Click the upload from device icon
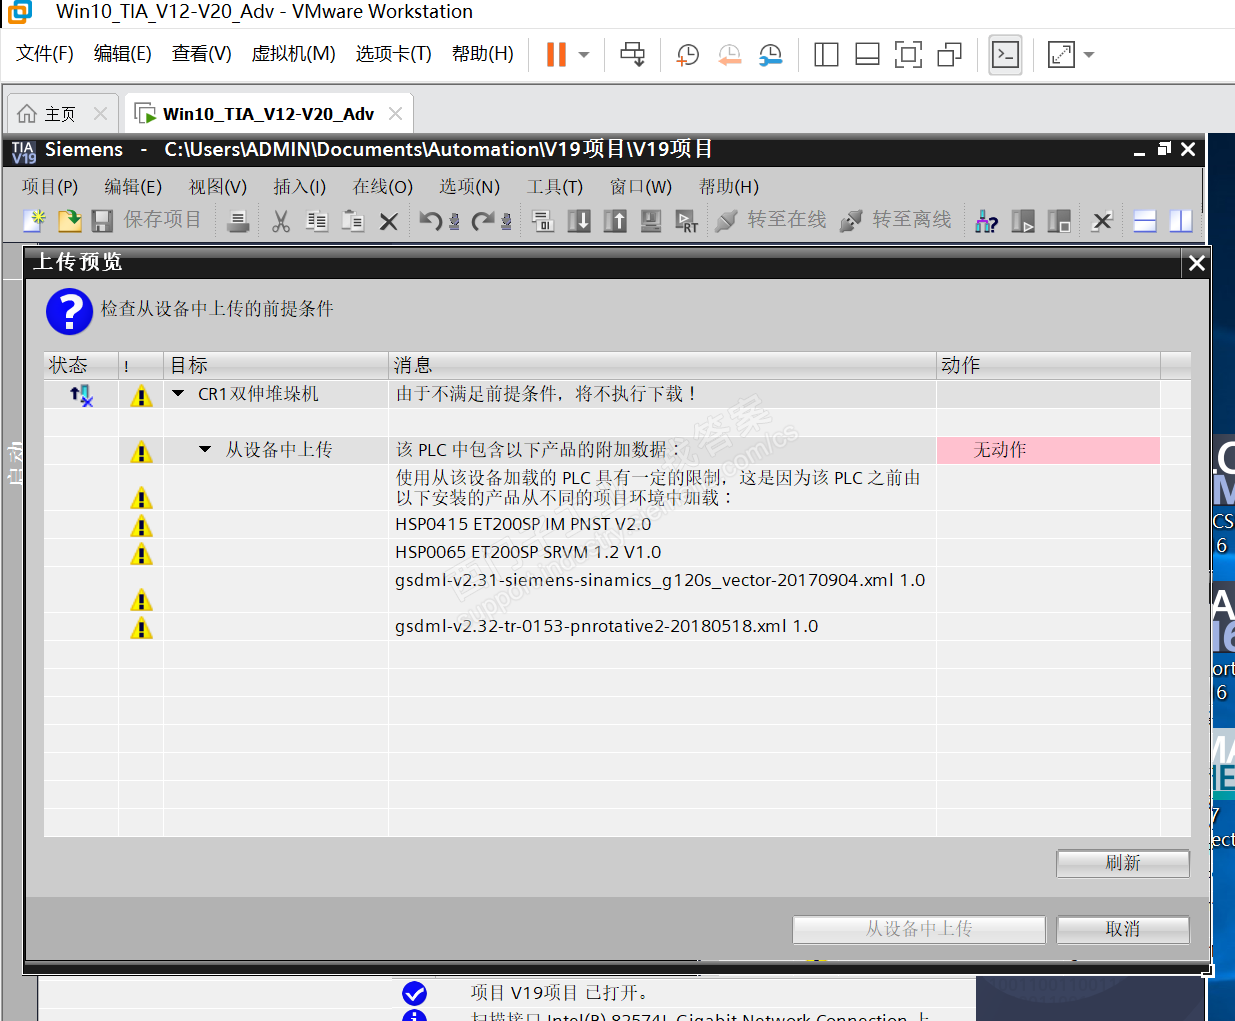 tap(615, 221)
